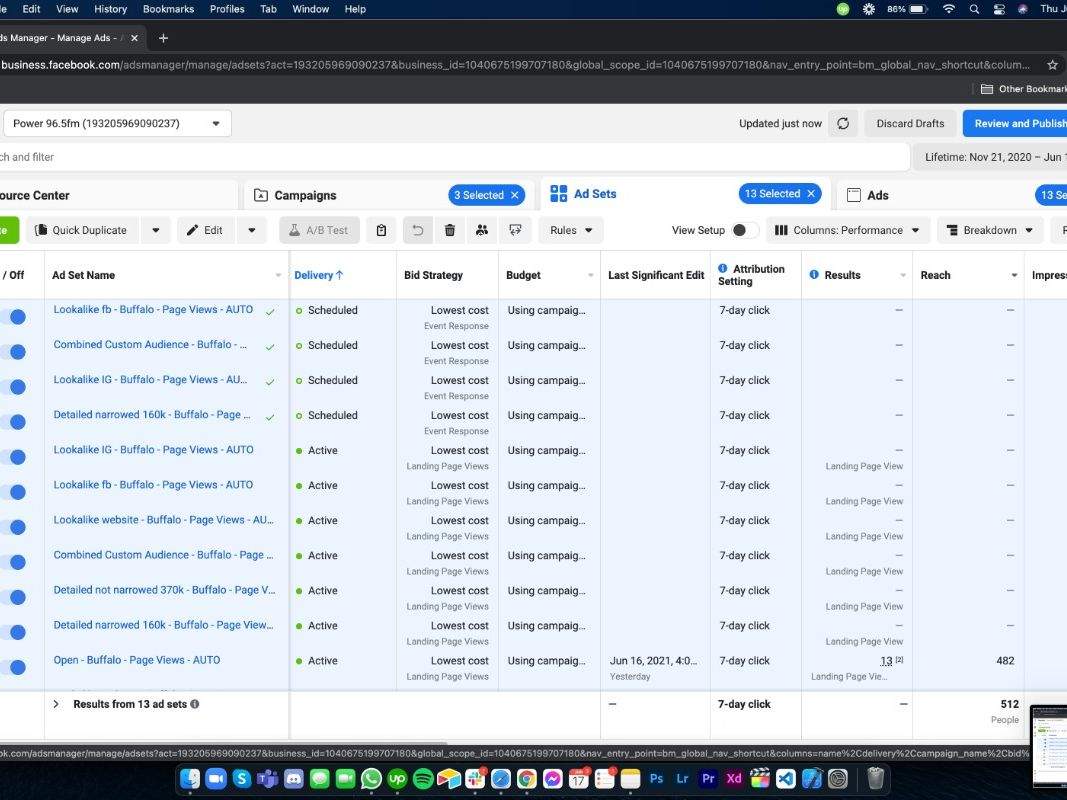Click the trash delete icon in toolbar

pos(450,231)
